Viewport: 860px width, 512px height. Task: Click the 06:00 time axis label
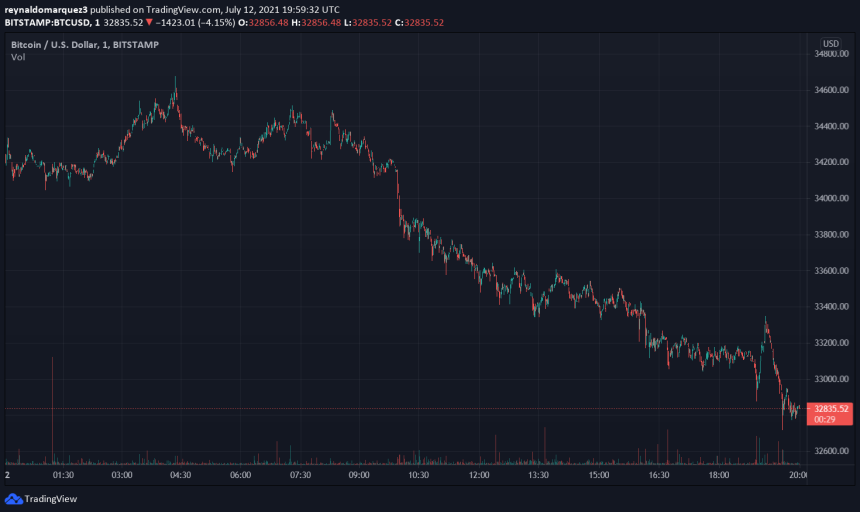[240, 475]
